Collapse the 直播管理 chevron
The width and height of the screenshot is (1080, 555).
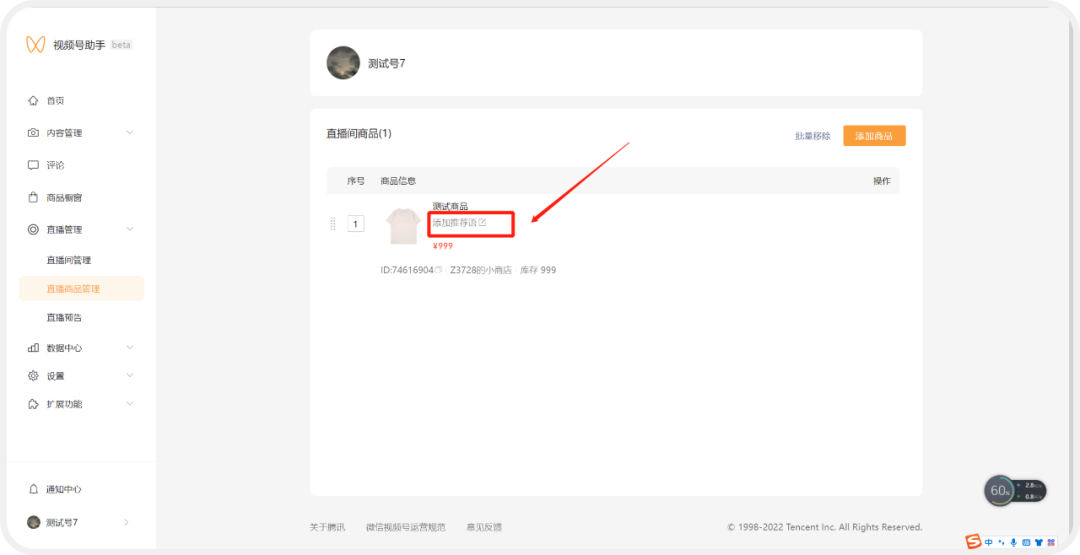129,229
